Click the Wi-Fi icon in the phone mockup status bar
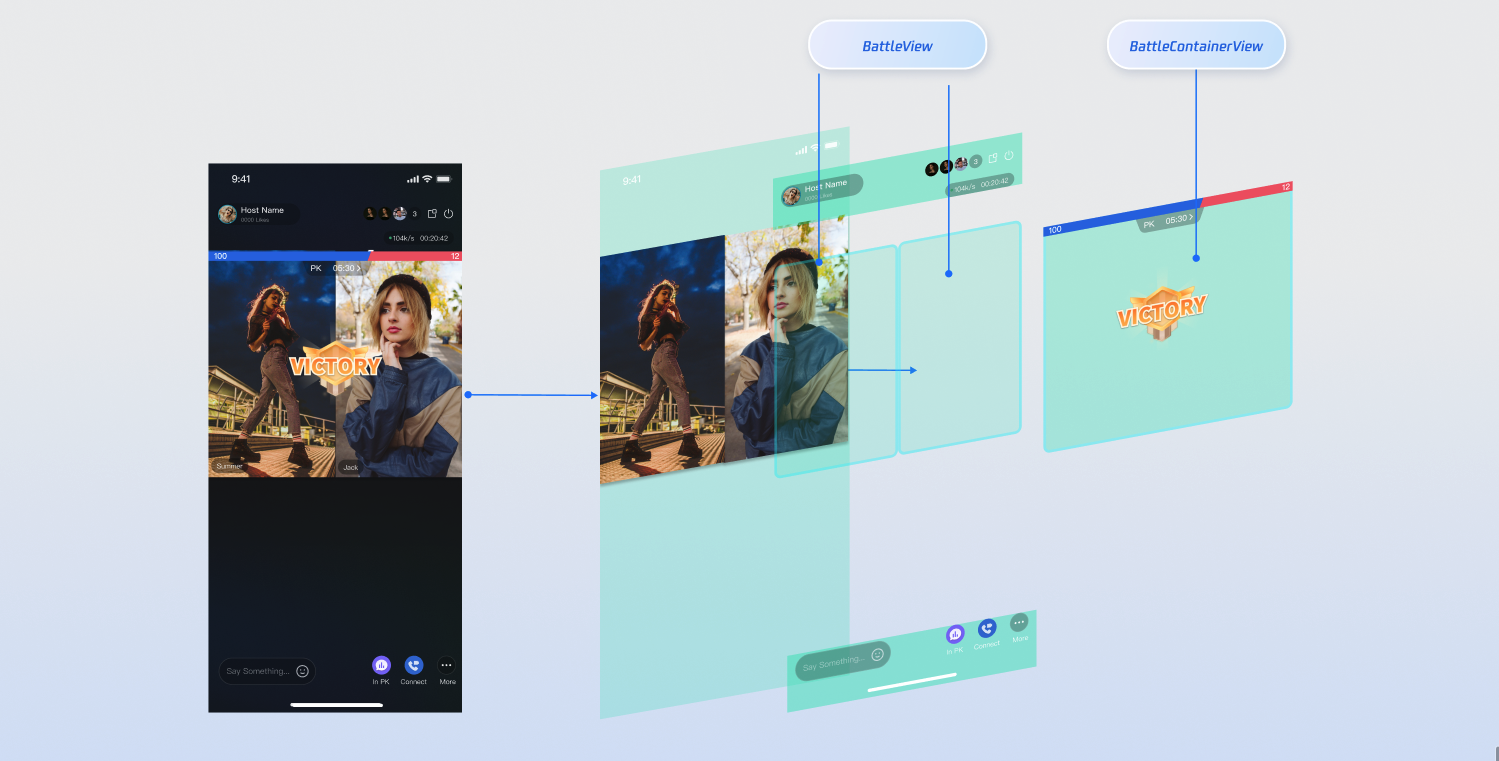Image resolution: width=1499 pixels, height=761 pixels. click(427, 179)
